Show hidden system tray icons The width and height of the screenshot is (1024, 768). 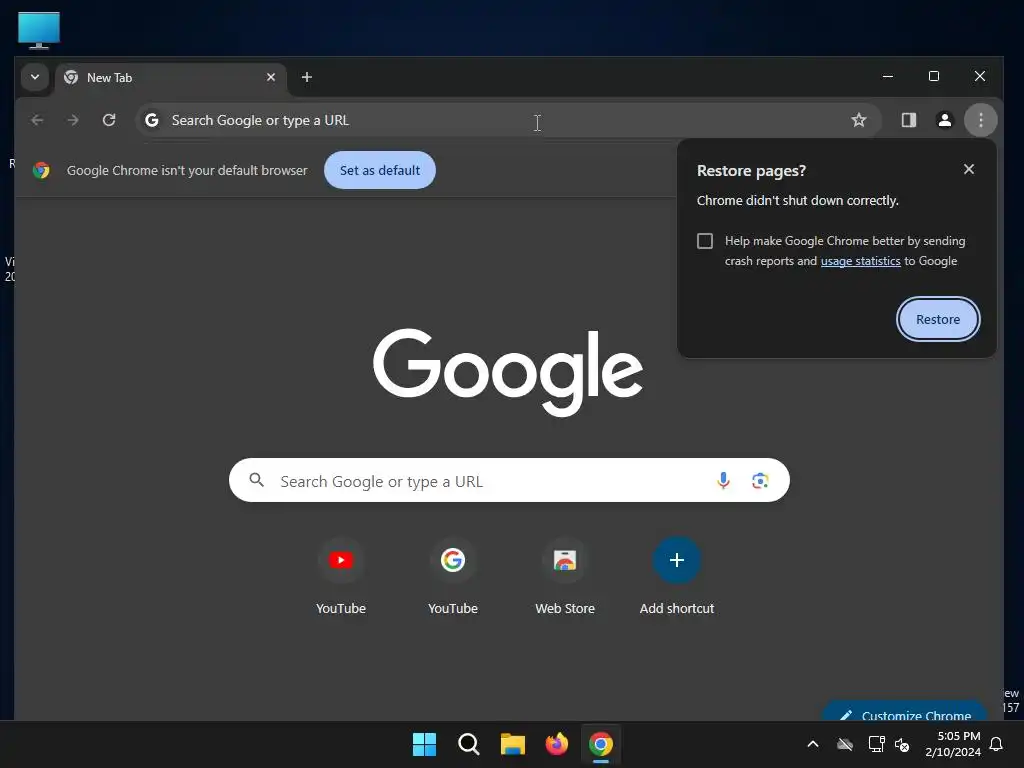(x=813, y=744)
